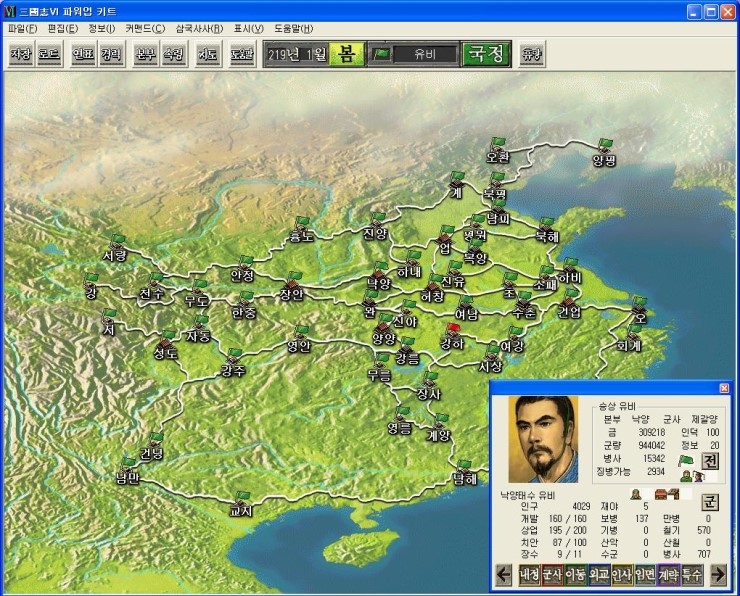The width and height of the screenshot is (740, 596).
Task: Select the 남만 city marker
Action: click(x=128, y=471)
